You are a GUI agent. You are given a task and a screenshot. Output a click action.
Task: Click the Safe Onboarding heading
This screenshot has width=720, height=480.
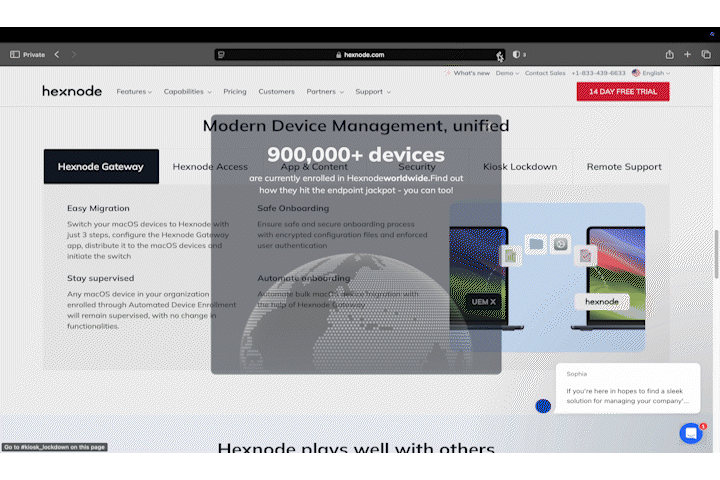(293, 208)
